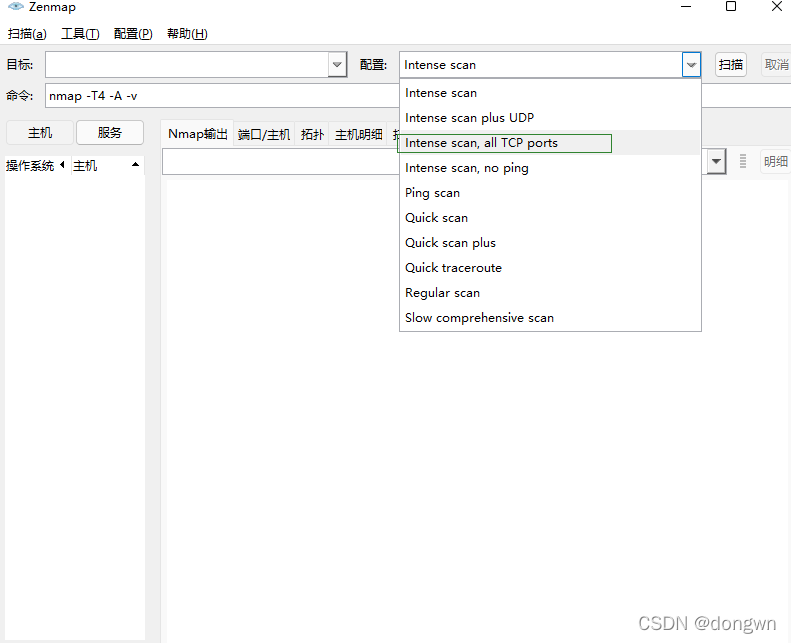The width and height of the screenshot is (791, 643).
Task: Click the 主机 hosts button
Action: point(40,133)
